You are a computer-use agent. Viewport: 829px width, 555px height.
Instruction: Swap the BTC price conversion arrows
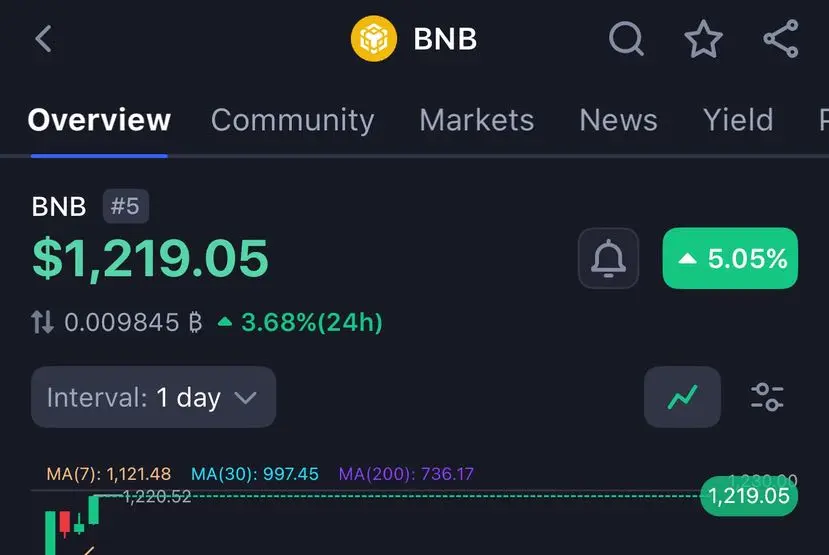point(42,322)
